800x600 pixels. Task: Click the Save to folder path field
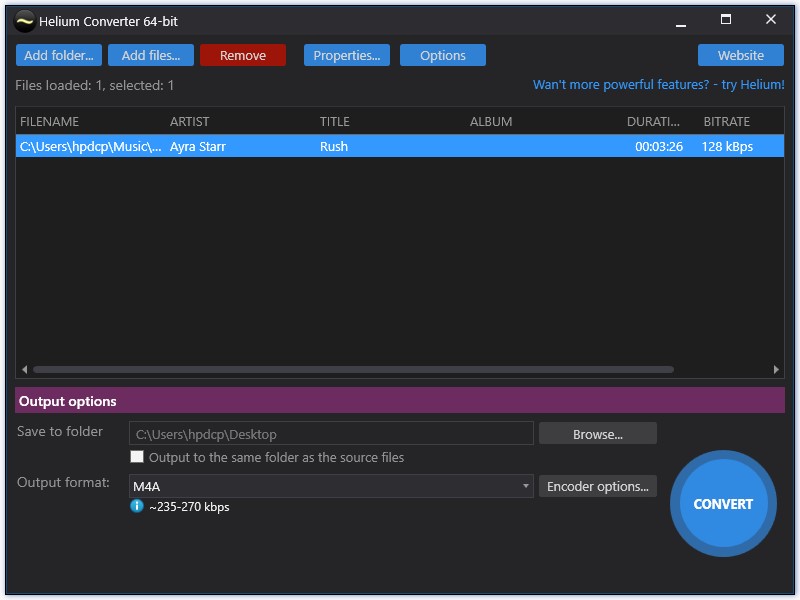point(331,434)
